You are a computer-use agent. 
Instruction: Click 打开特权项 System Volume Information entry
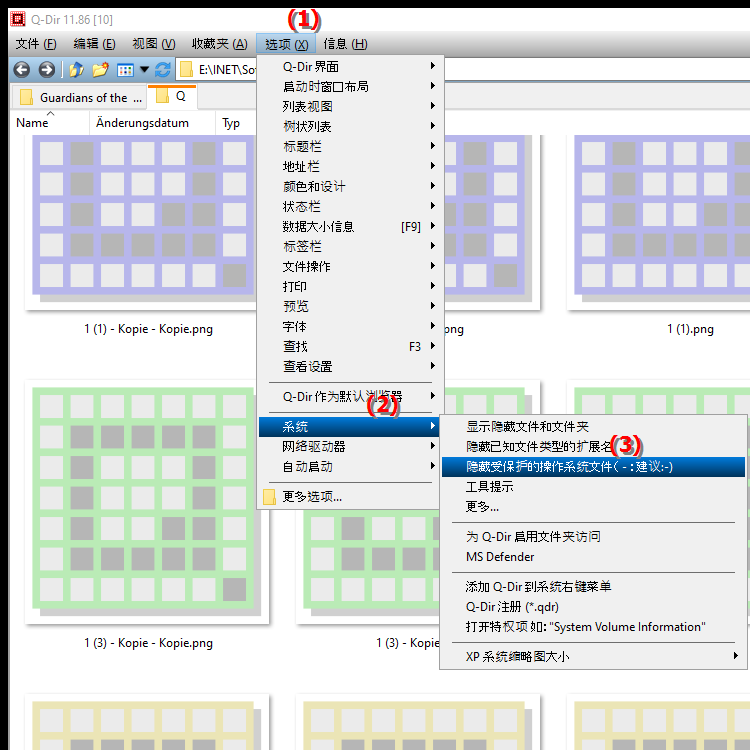click(x=593, y=627)
